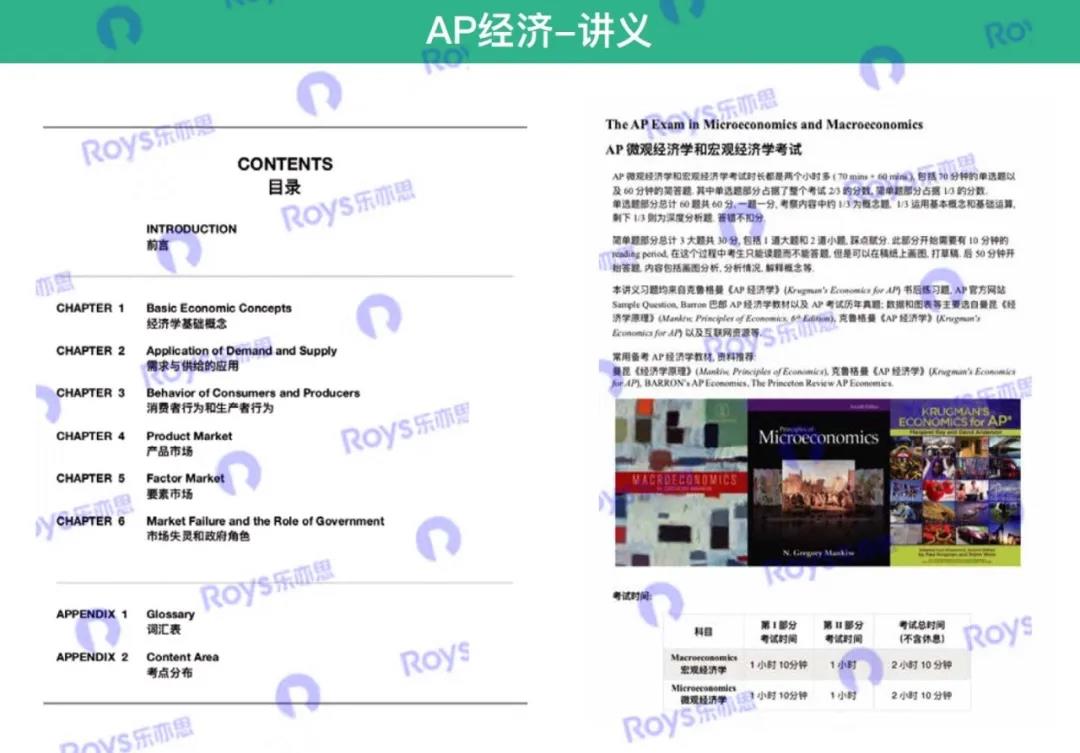Open Appendix 1 Glossary entry
This screenshot has height=753, width=1080.
tap(170, 621)
